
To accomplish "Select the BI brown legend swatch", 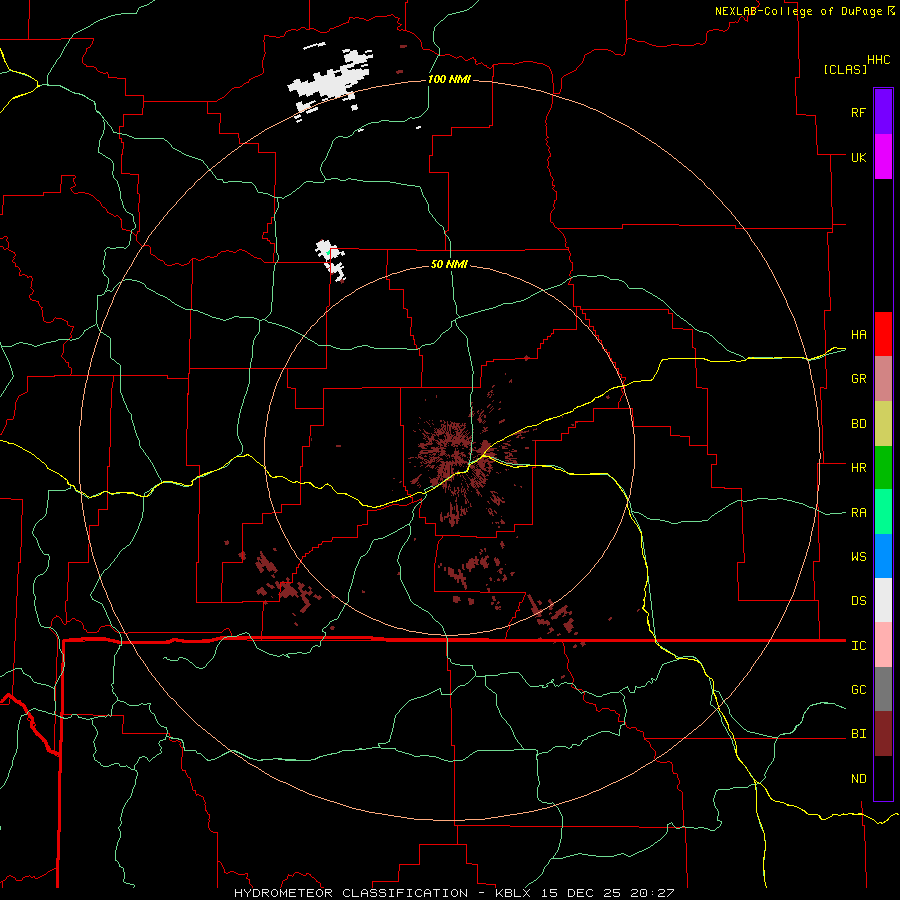I will (883, 734).
